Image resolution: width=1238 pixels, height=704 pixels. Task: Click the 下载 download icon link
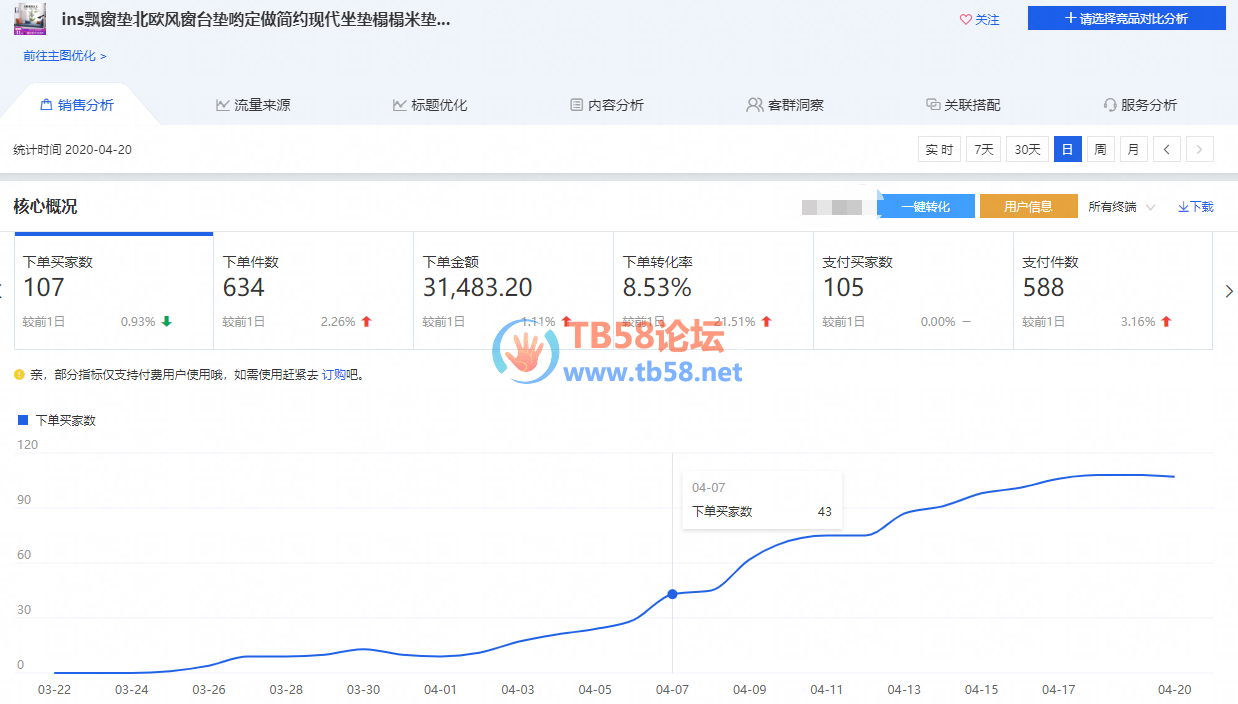pyautogui.click(x=1195, y=207)
